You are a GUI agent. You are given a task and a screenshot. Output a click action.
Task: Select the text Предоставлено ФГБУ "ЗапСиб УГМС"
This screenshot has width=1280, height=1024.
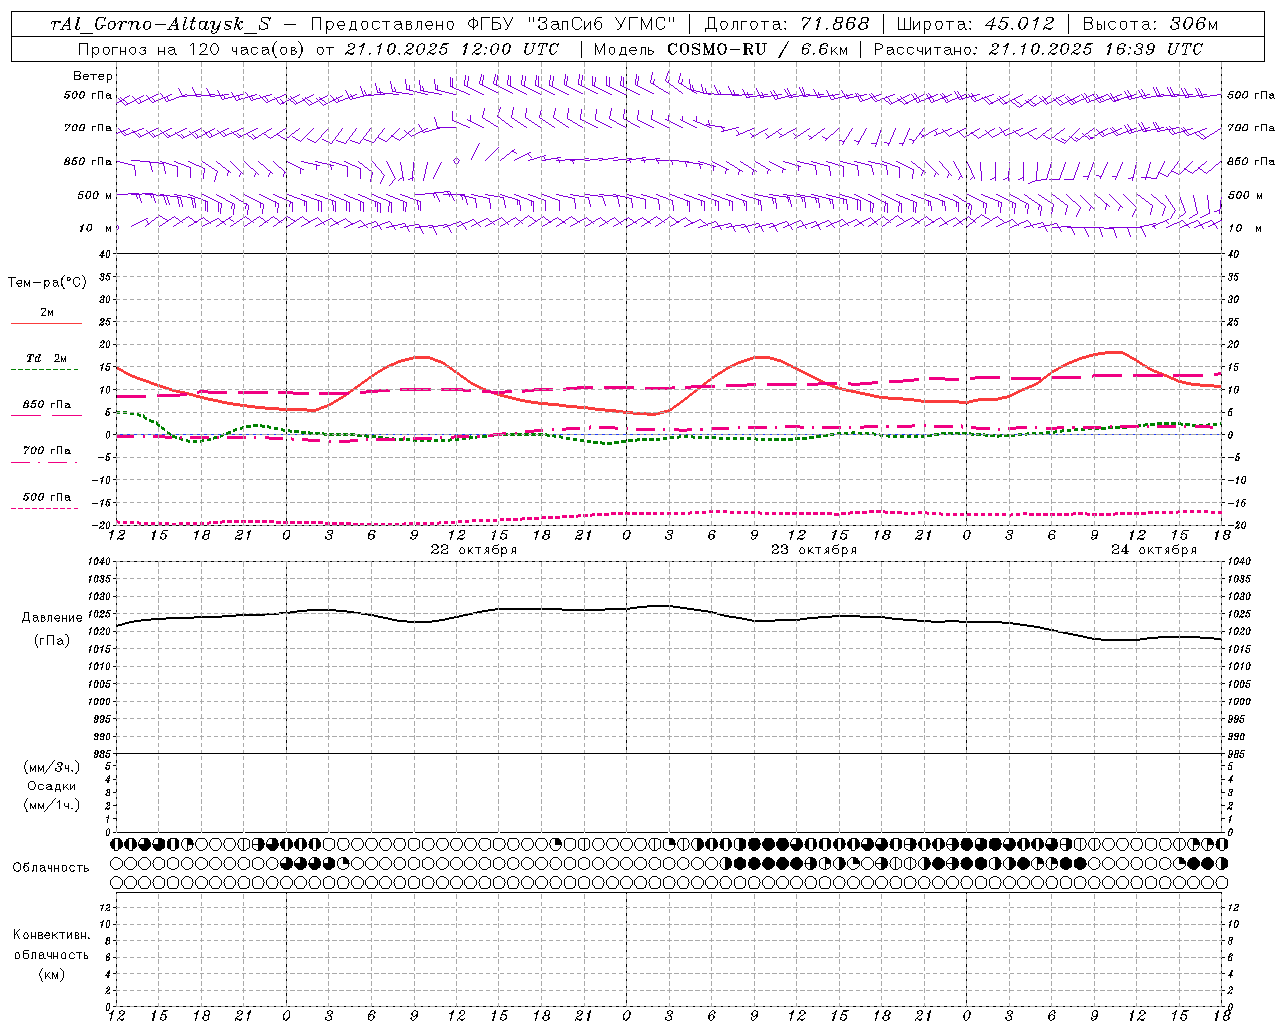click(493, 24)
